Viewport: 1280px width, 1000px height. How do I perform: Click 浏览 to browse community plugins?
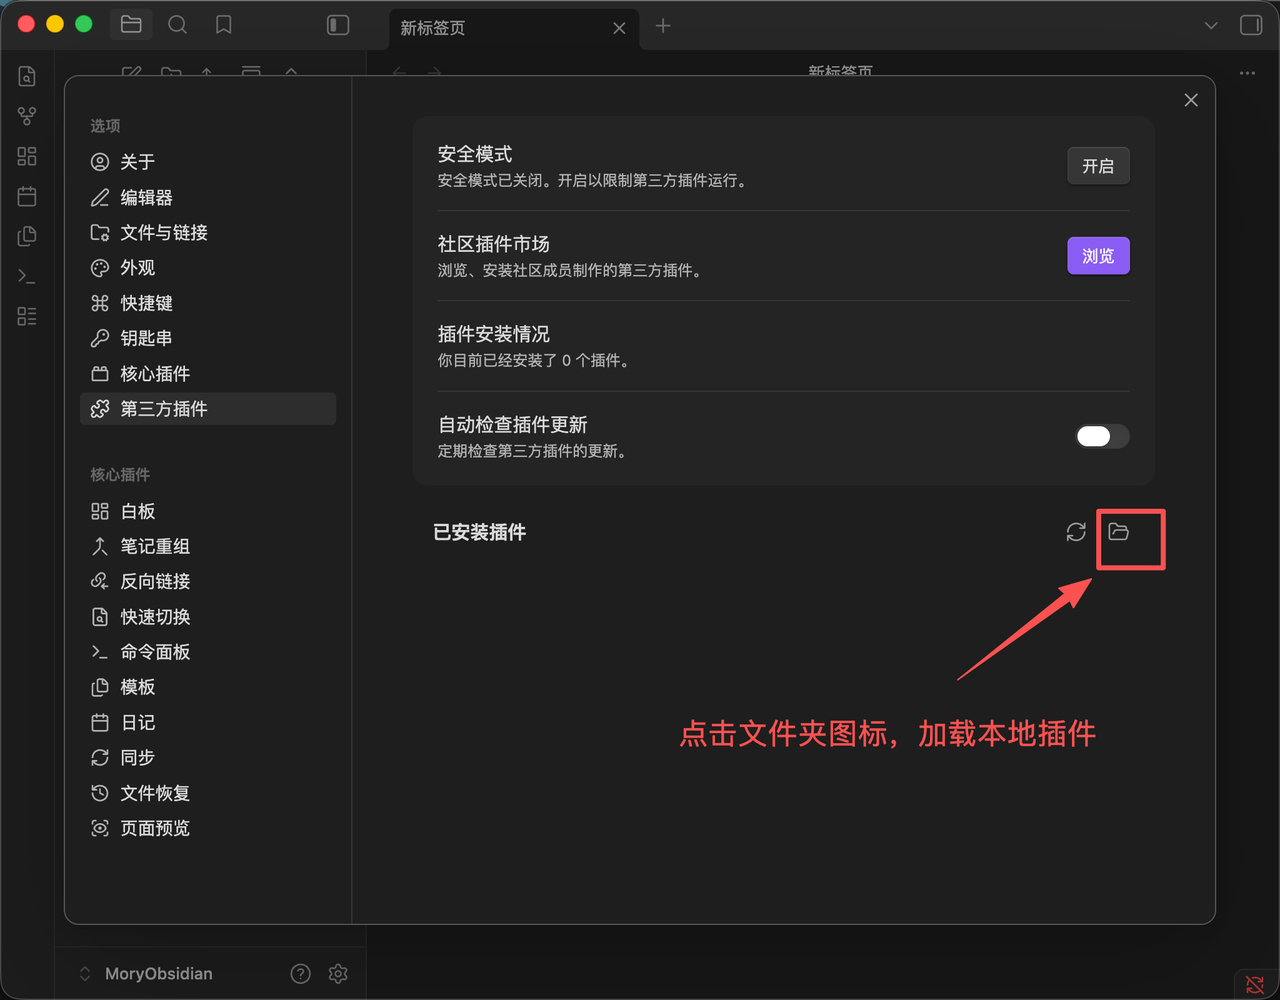click(1098, 256)
